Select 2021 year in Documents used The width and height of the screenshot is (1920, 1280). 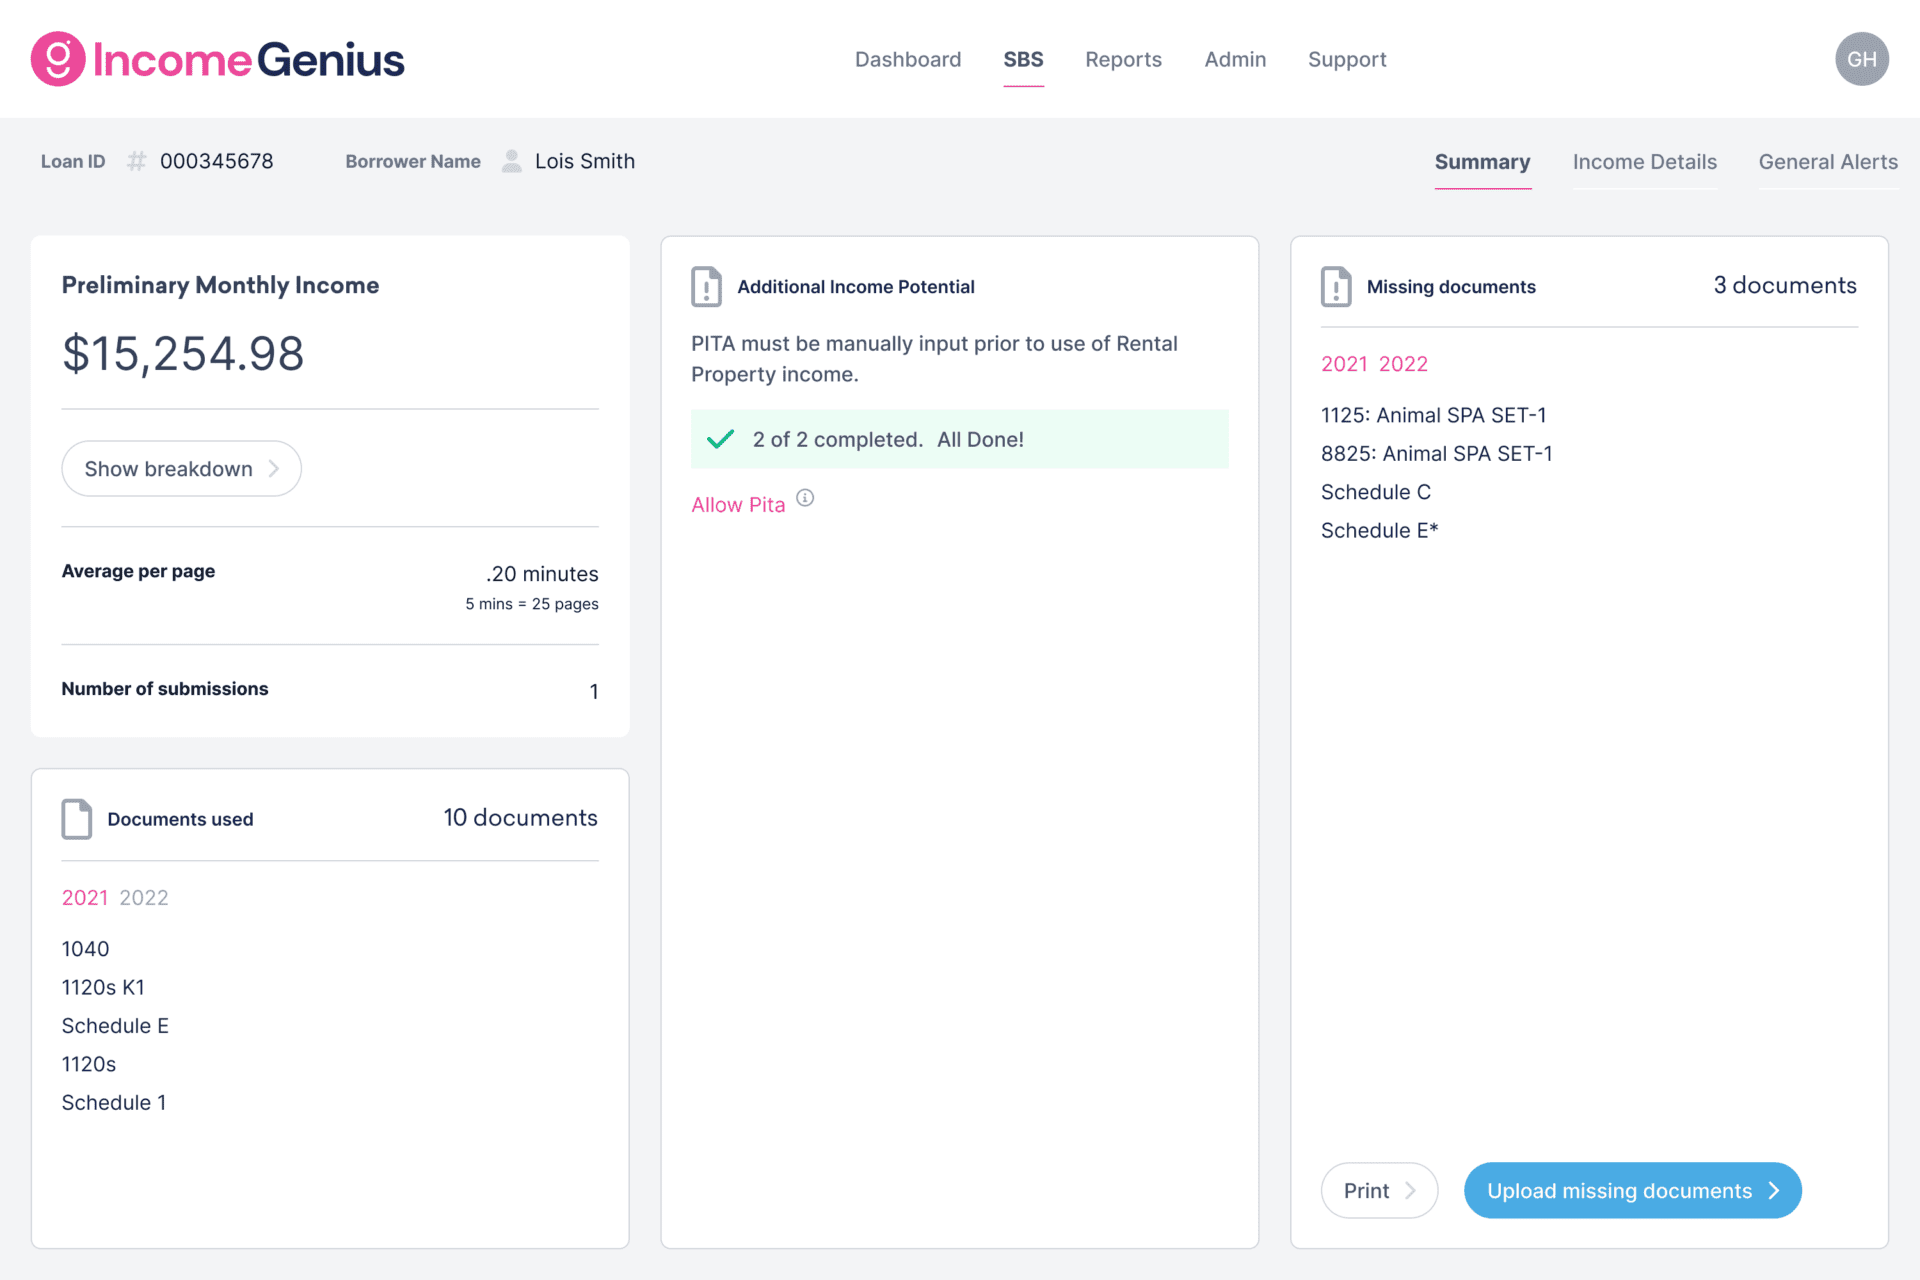[x=85, y=898]
